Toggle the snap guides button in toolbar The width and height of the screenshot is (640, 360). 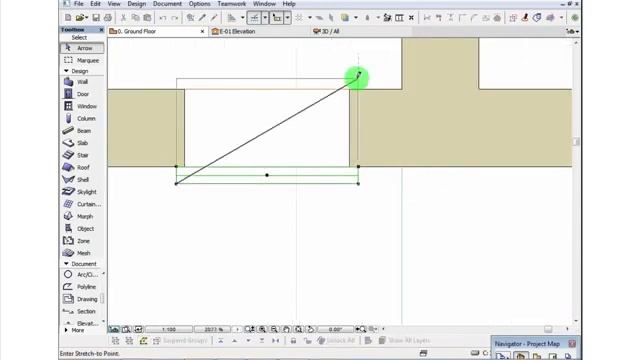click(x=277, y=18)
